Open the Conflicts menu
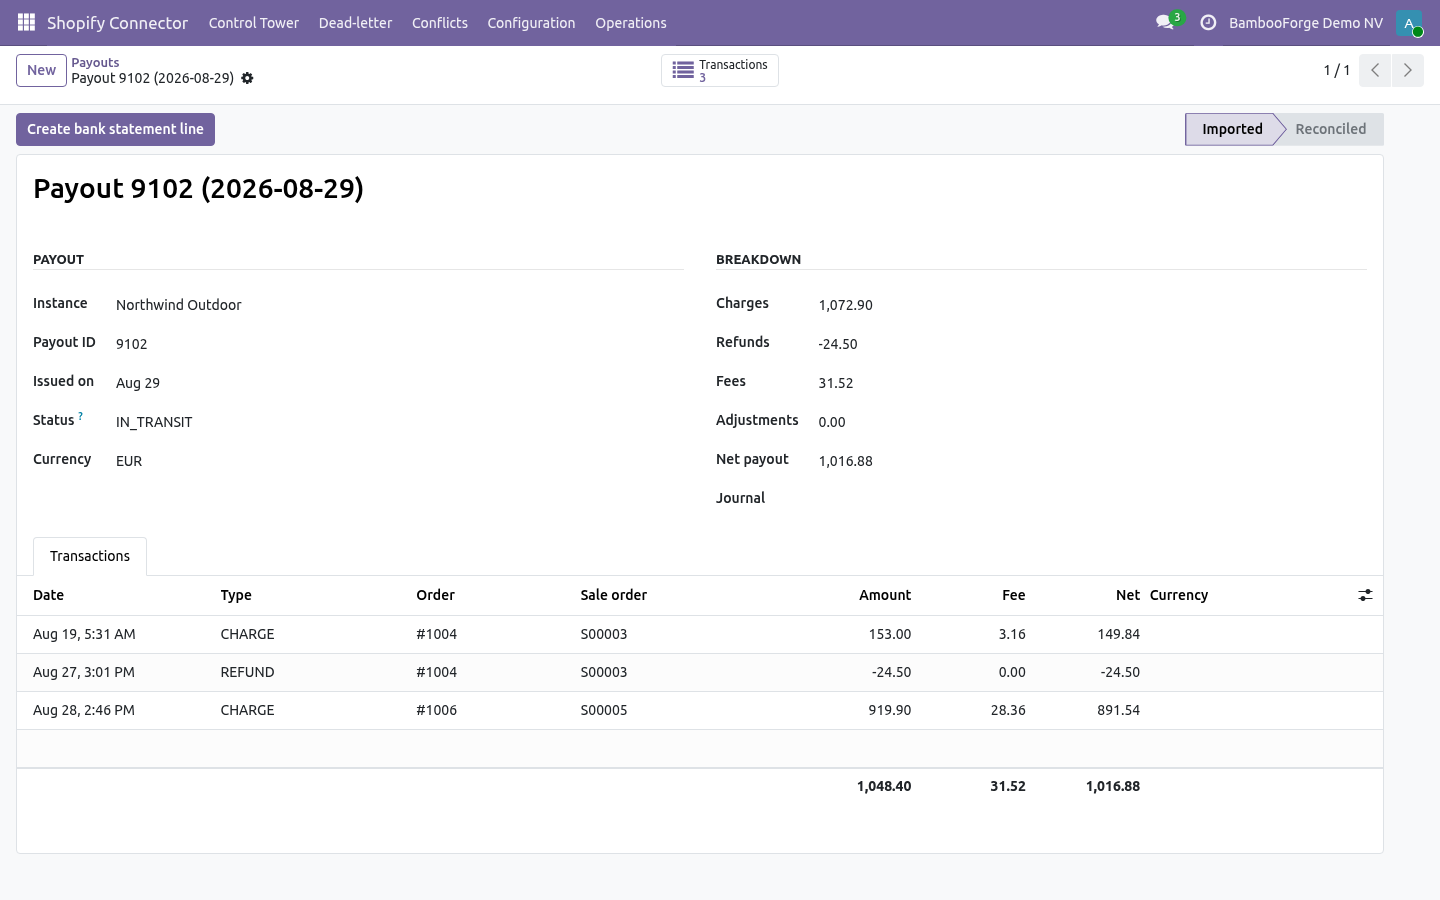 pos(440,23)
